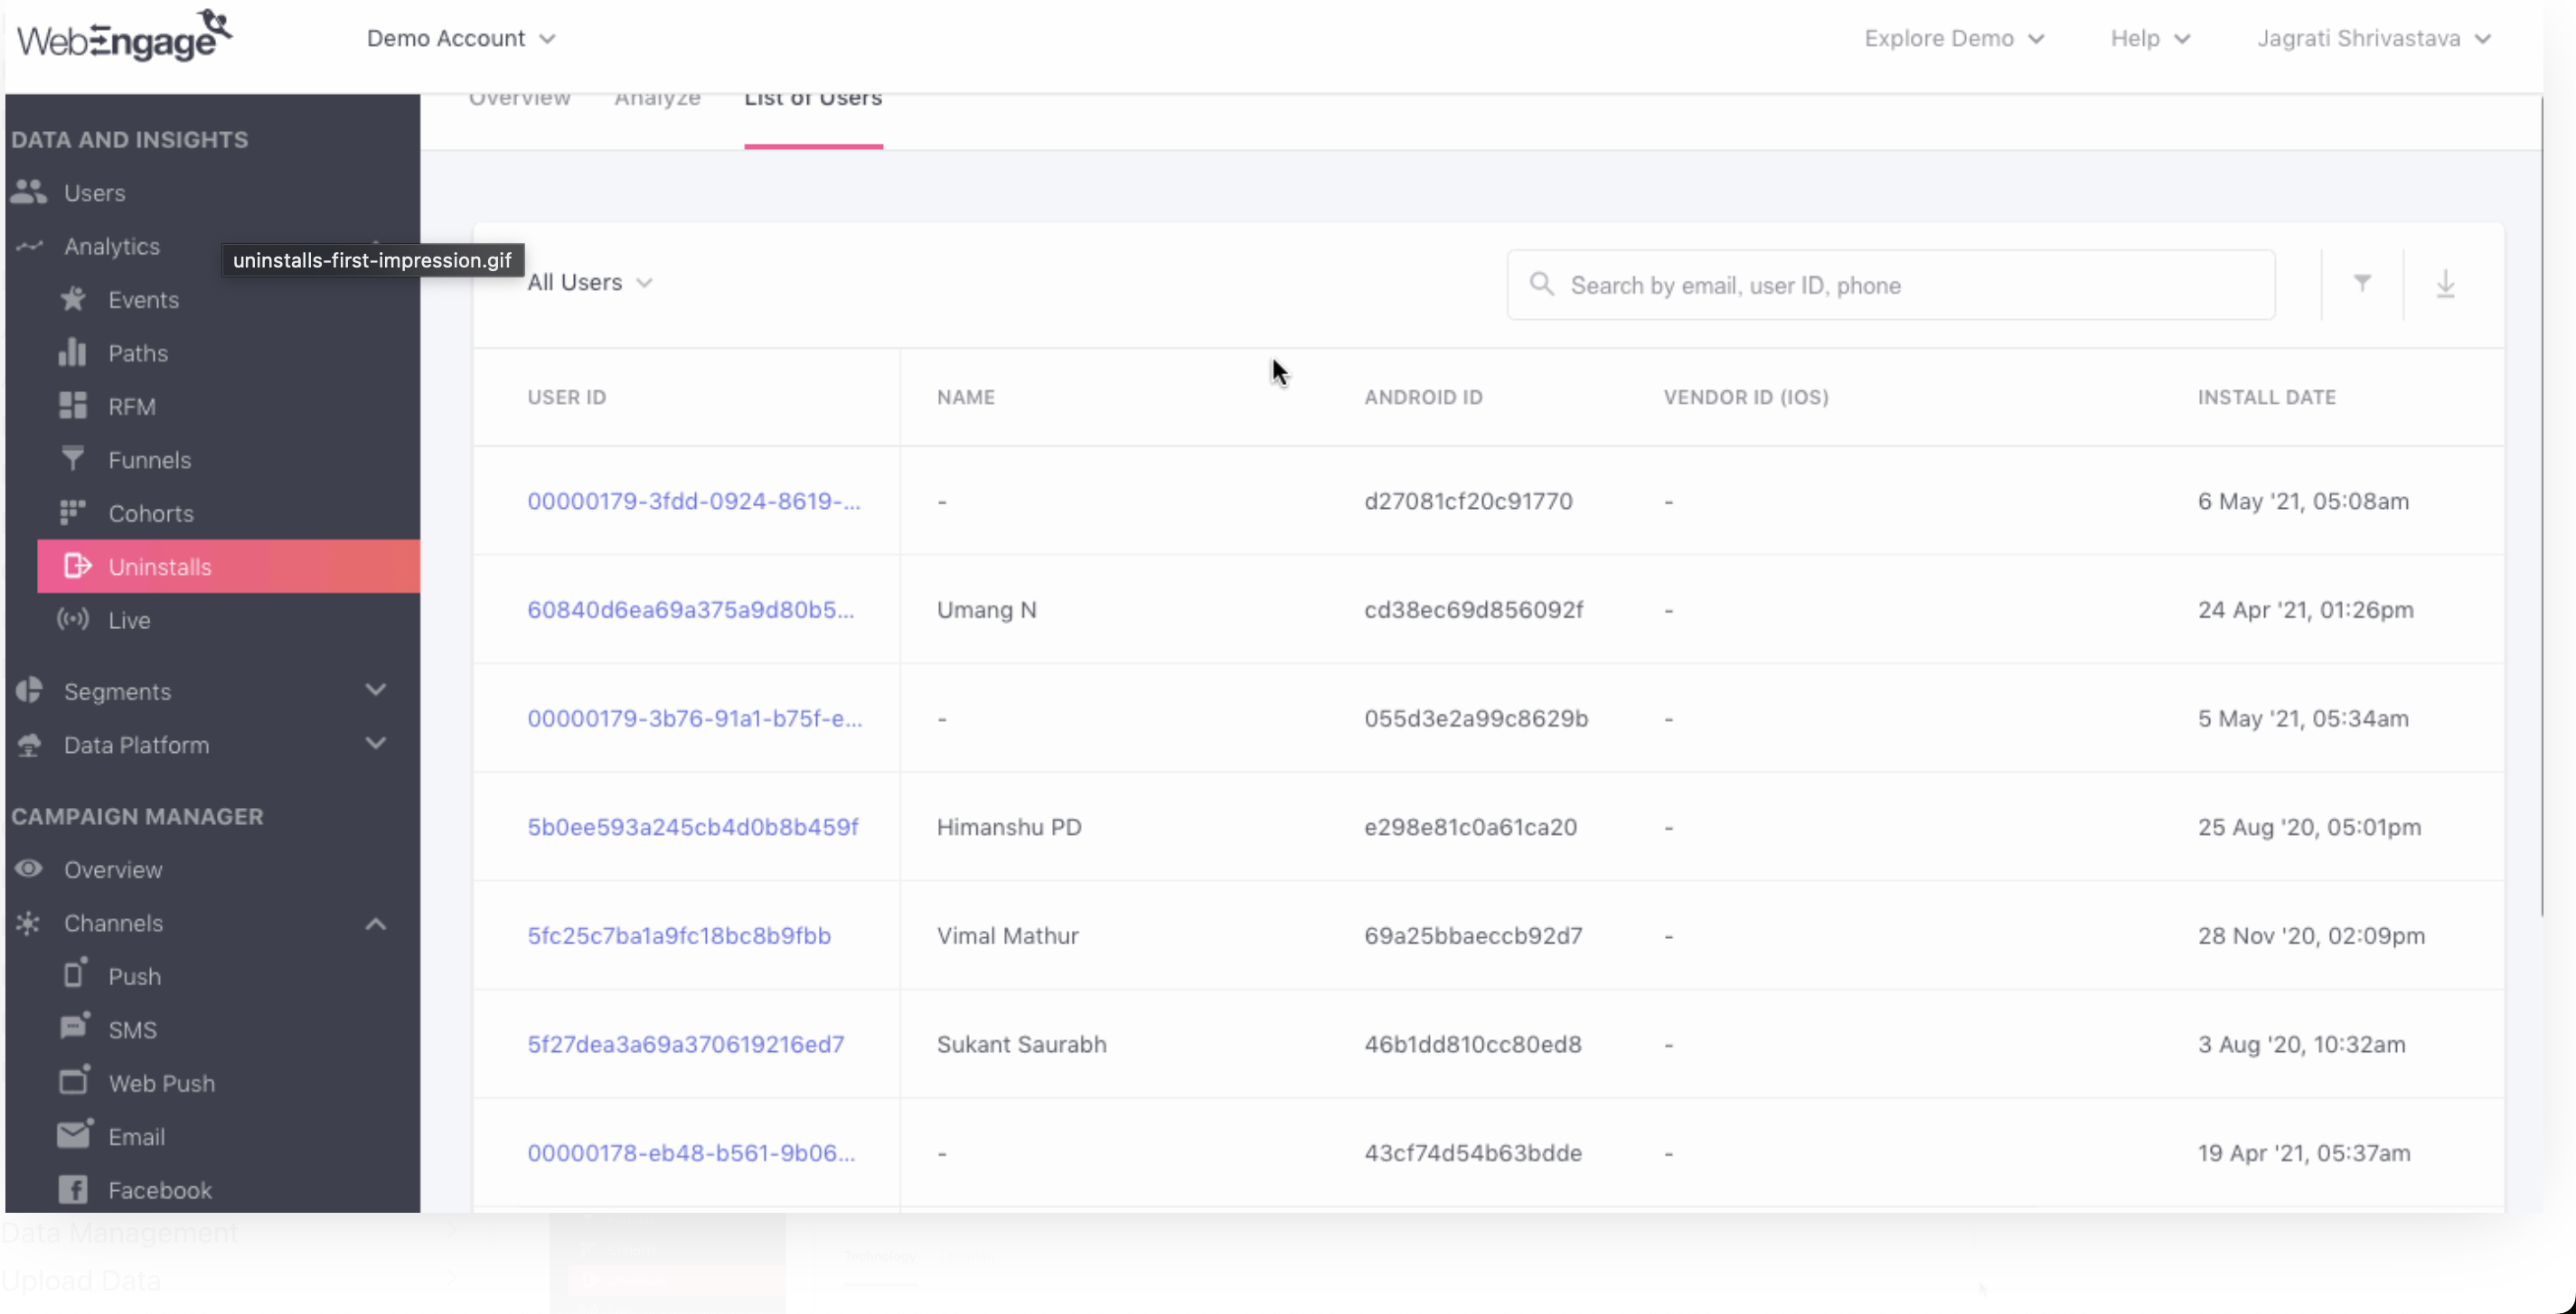Image resolution: width=2576 pixels, height=1314 pixels.
Task: Expand the Data Platform chevron
Action: 375,743
